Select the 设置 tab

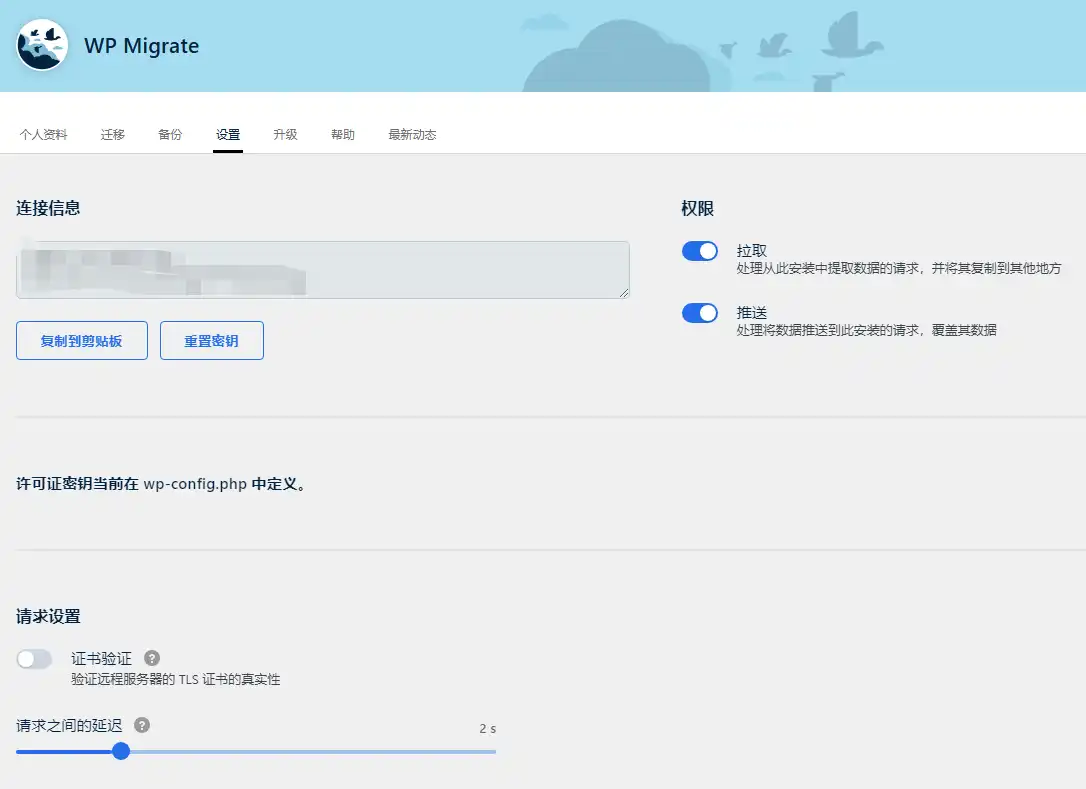coord(228,133)
